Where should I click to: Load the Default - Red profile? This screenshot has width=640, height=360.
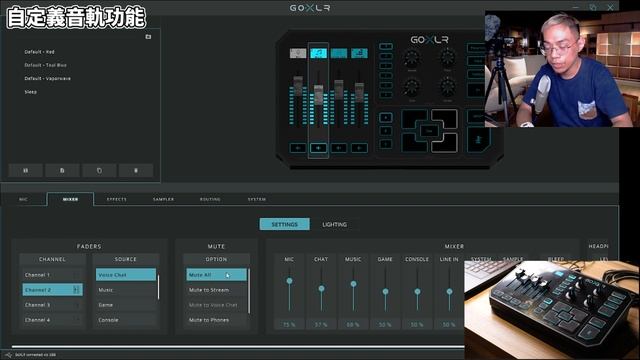39,52
